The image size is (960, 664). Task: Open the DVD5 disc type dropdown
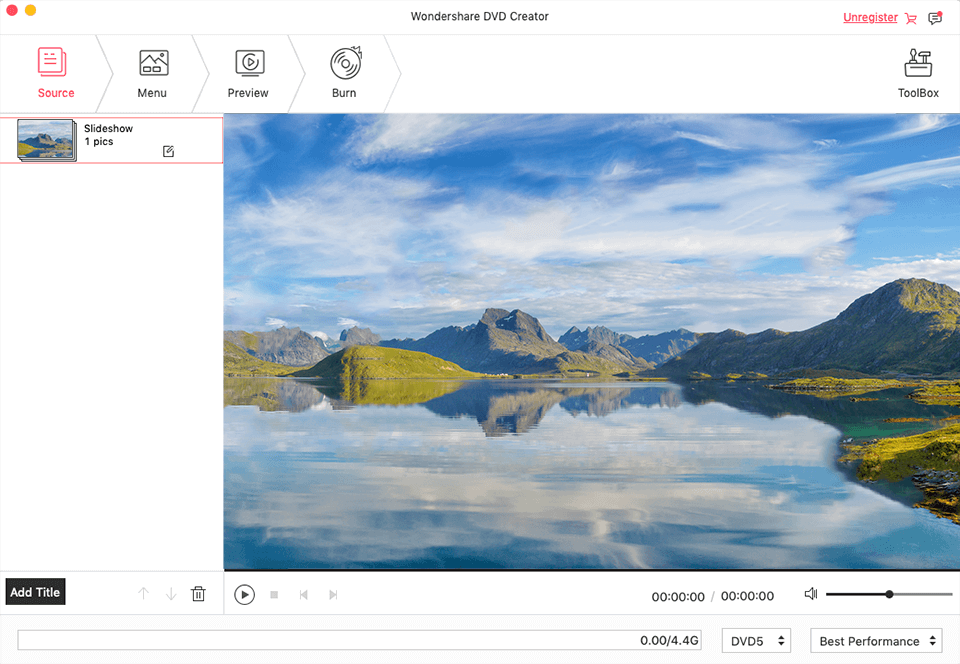point(756,640)
